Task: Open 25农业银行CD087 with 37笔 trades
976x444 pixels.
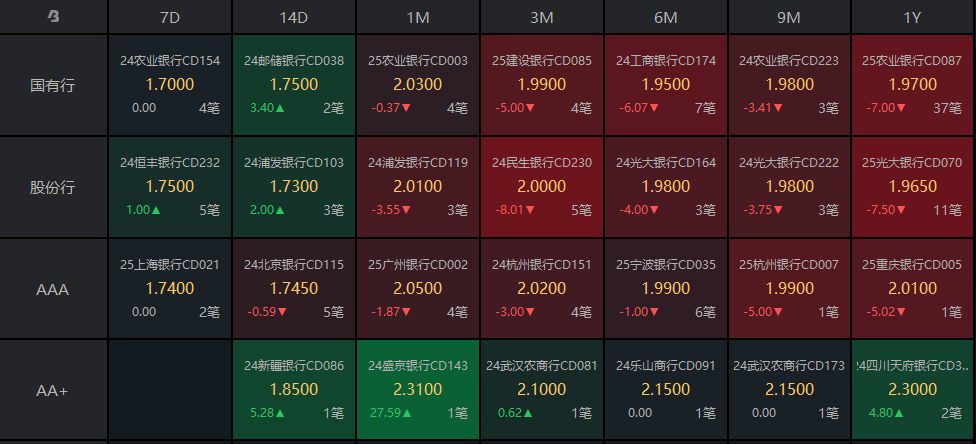Action: point(912,85)
